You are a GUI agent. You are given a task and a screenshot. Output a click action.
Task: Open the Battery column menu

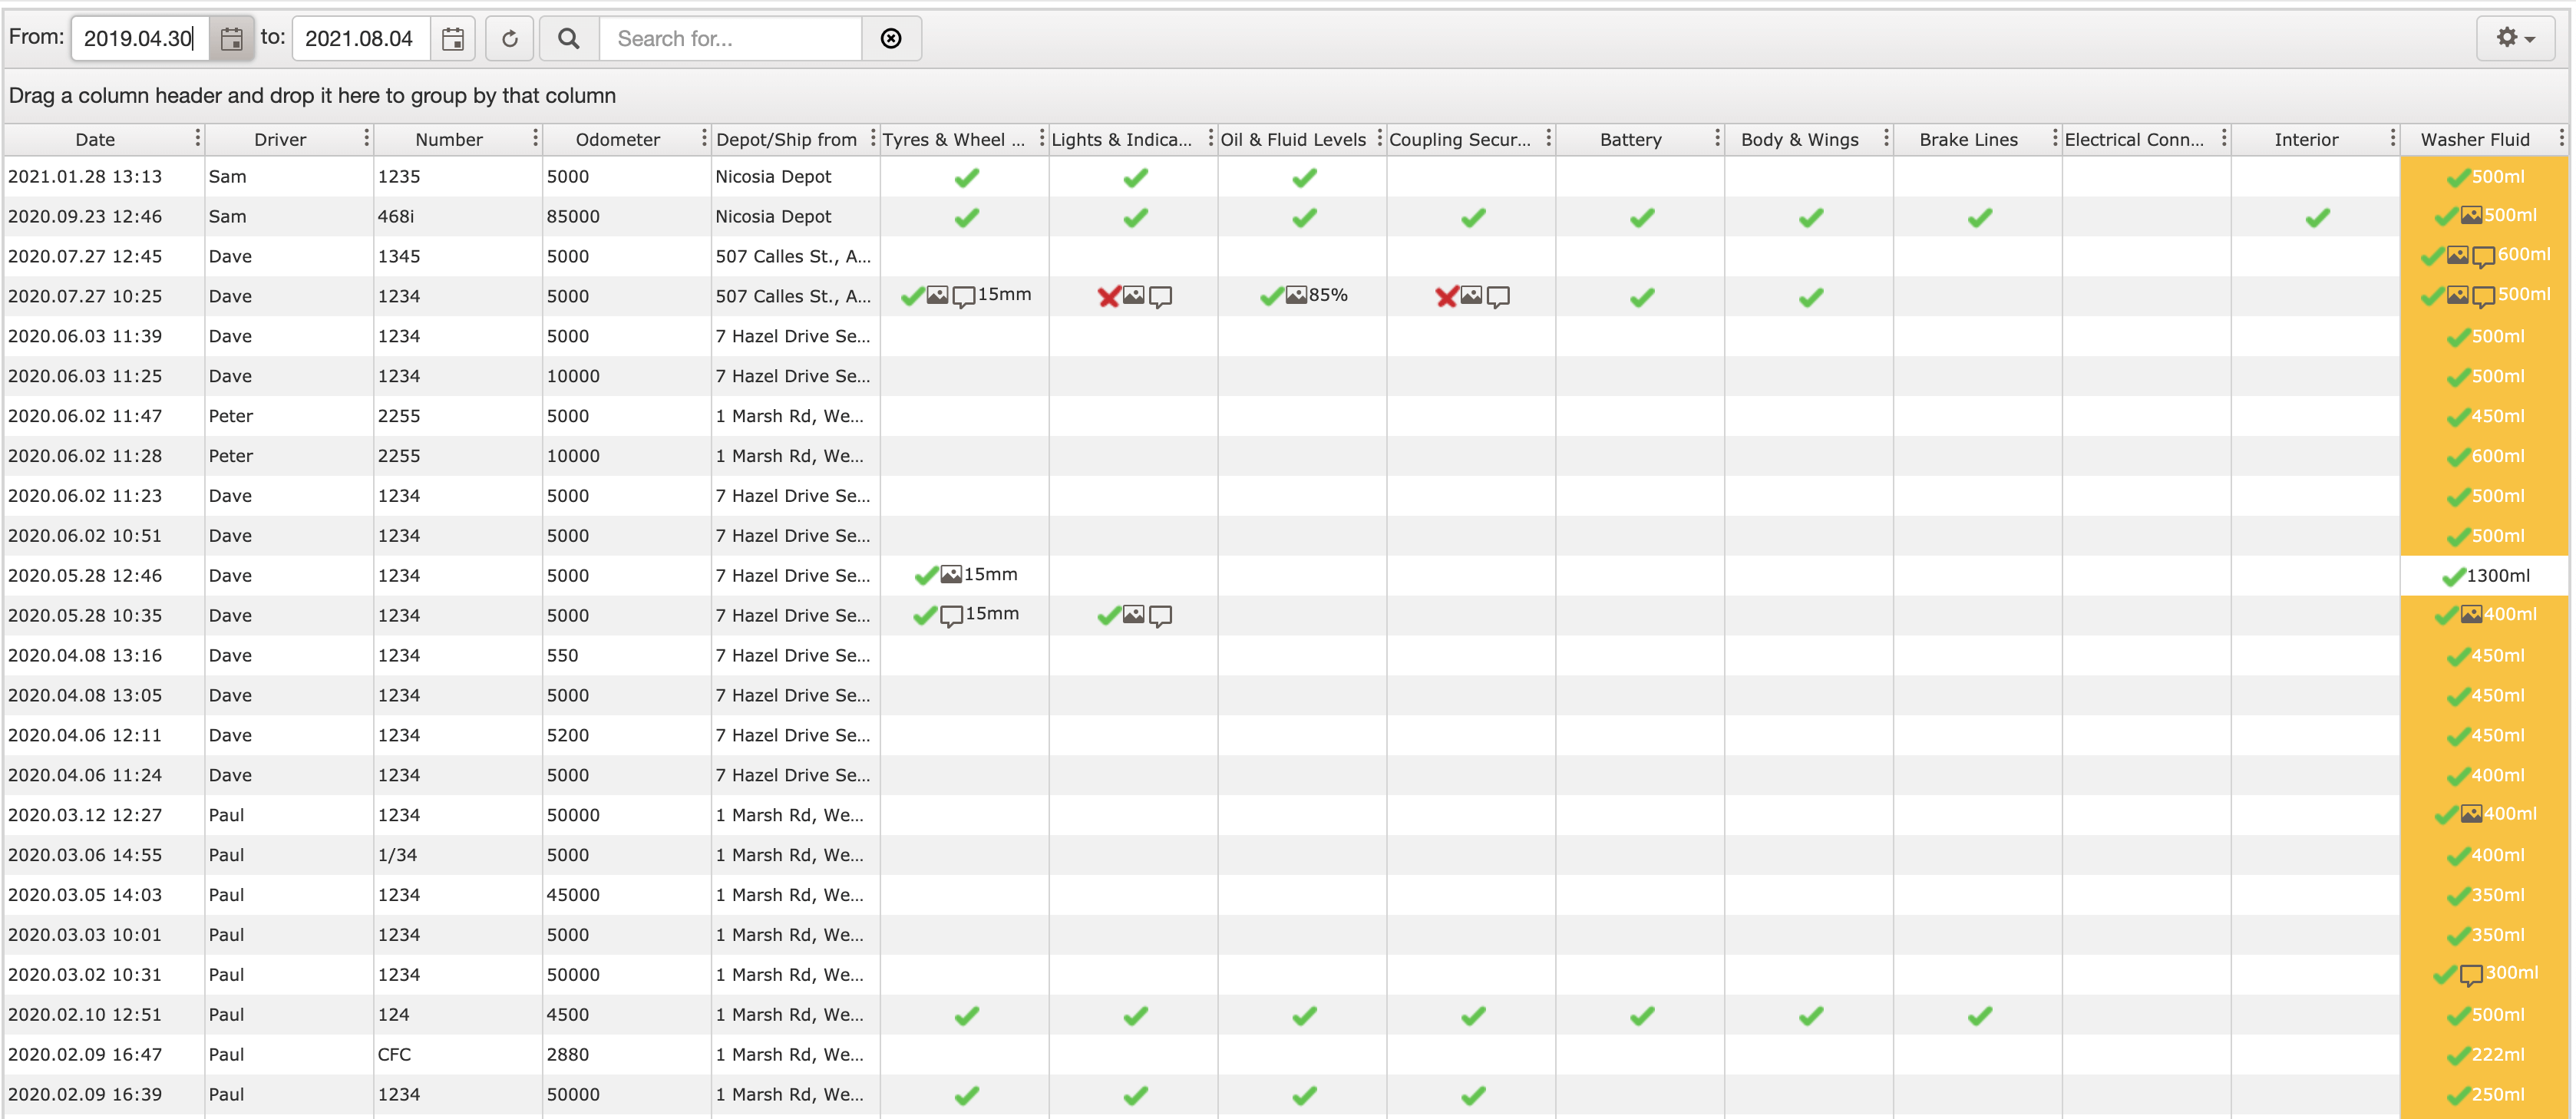click(1718, 138)
